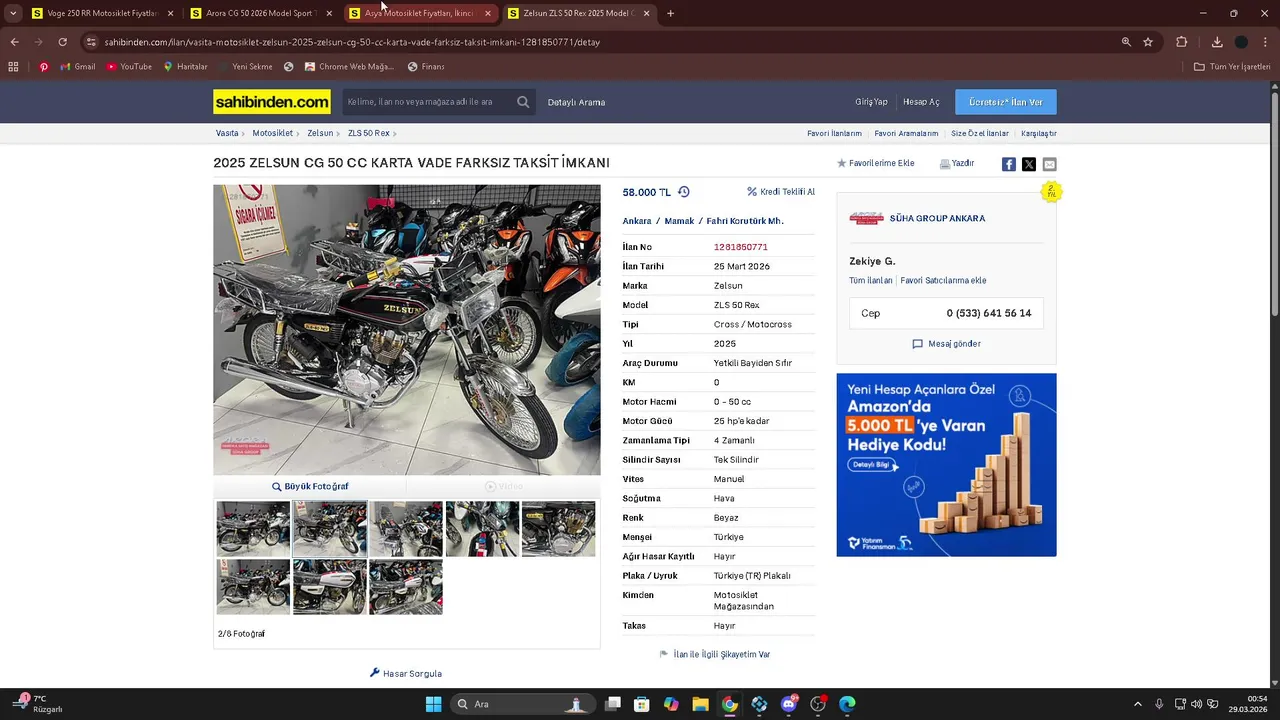
Task: Open tab search dropdown in Chrome
Action: (x=13, y=13)
